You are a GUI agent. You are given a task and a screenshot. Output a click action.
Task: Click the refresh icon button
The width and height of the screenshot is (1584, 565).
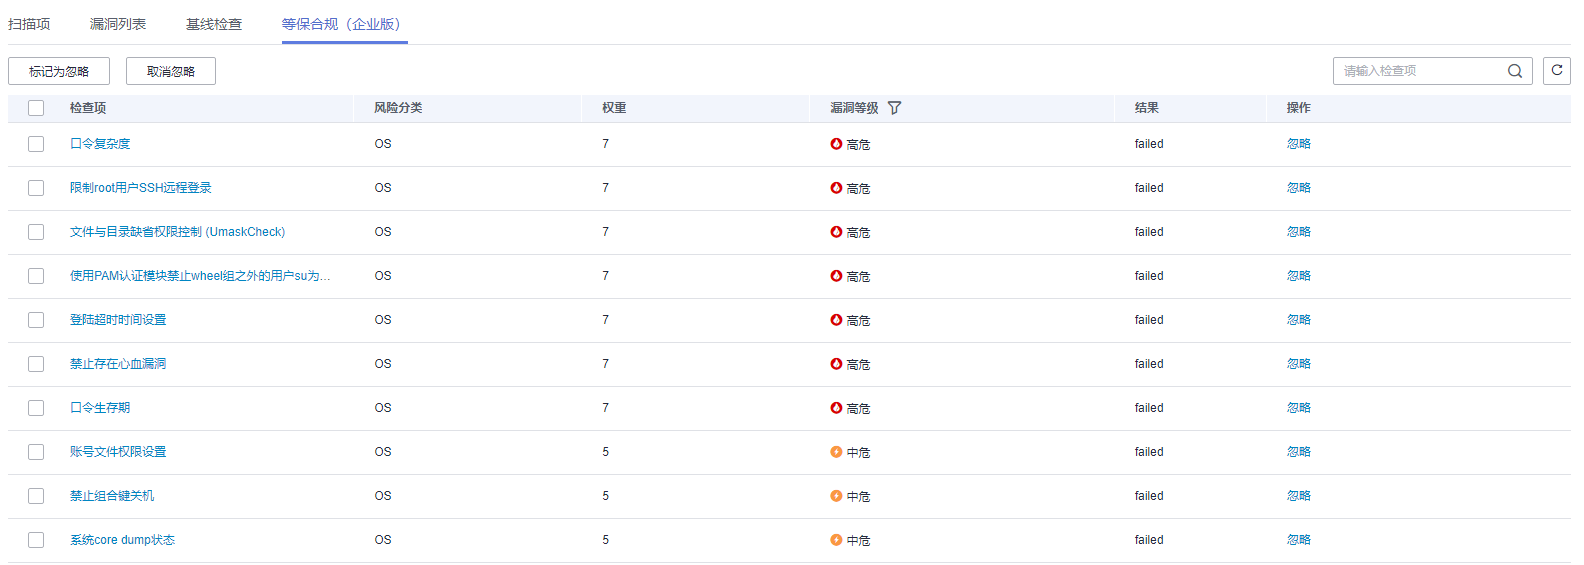[x=1557, y=71]
